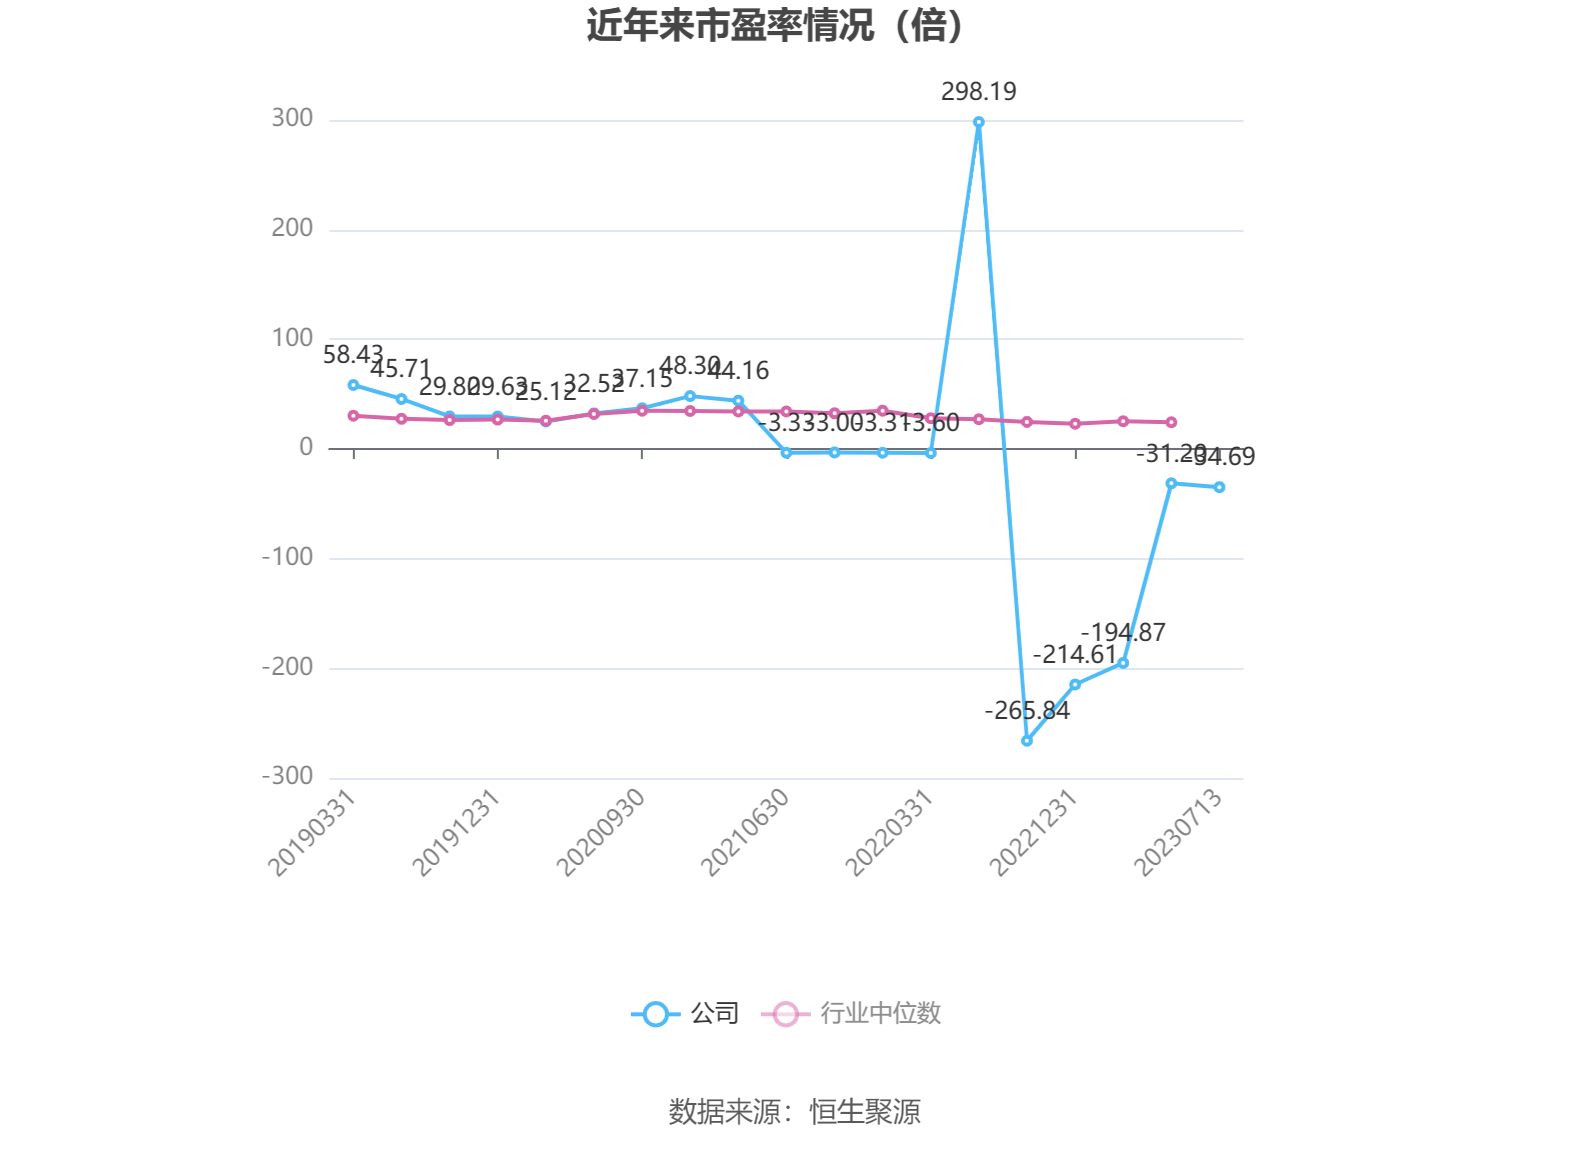Click the final -34.69 data point
The image size is (1590, 1150).
(x=1219, y=487)
